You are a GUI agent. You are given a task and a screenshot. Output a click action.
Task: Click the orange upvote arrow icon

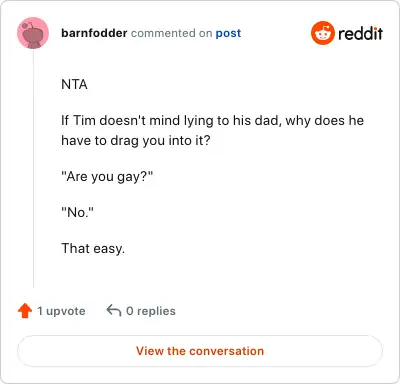[x=25, y=311]
